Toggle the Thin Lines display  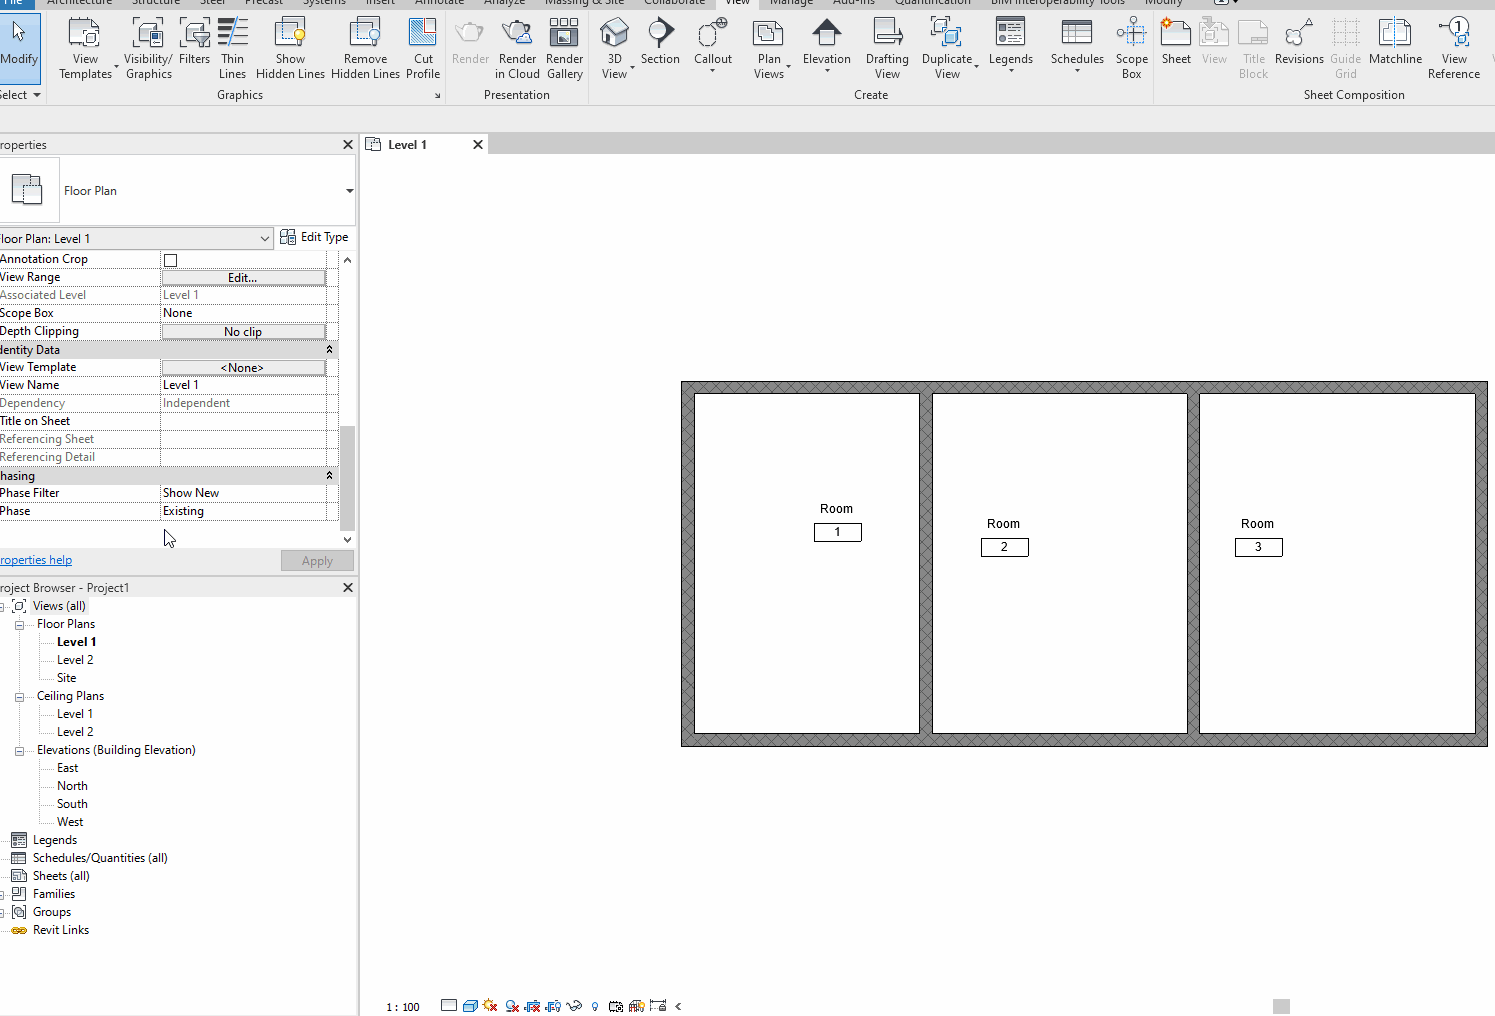[x=232, y=44]
